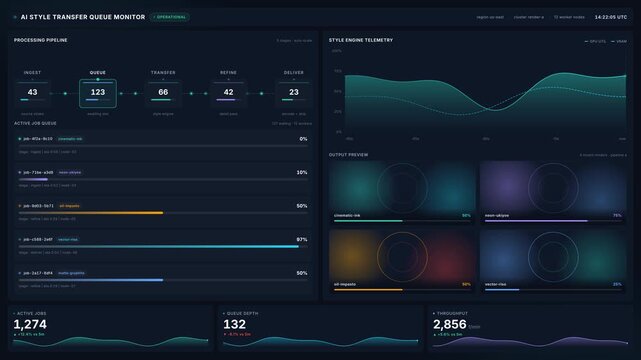
Task: Select the REFINE stage card showing 42
Action: 229,94
